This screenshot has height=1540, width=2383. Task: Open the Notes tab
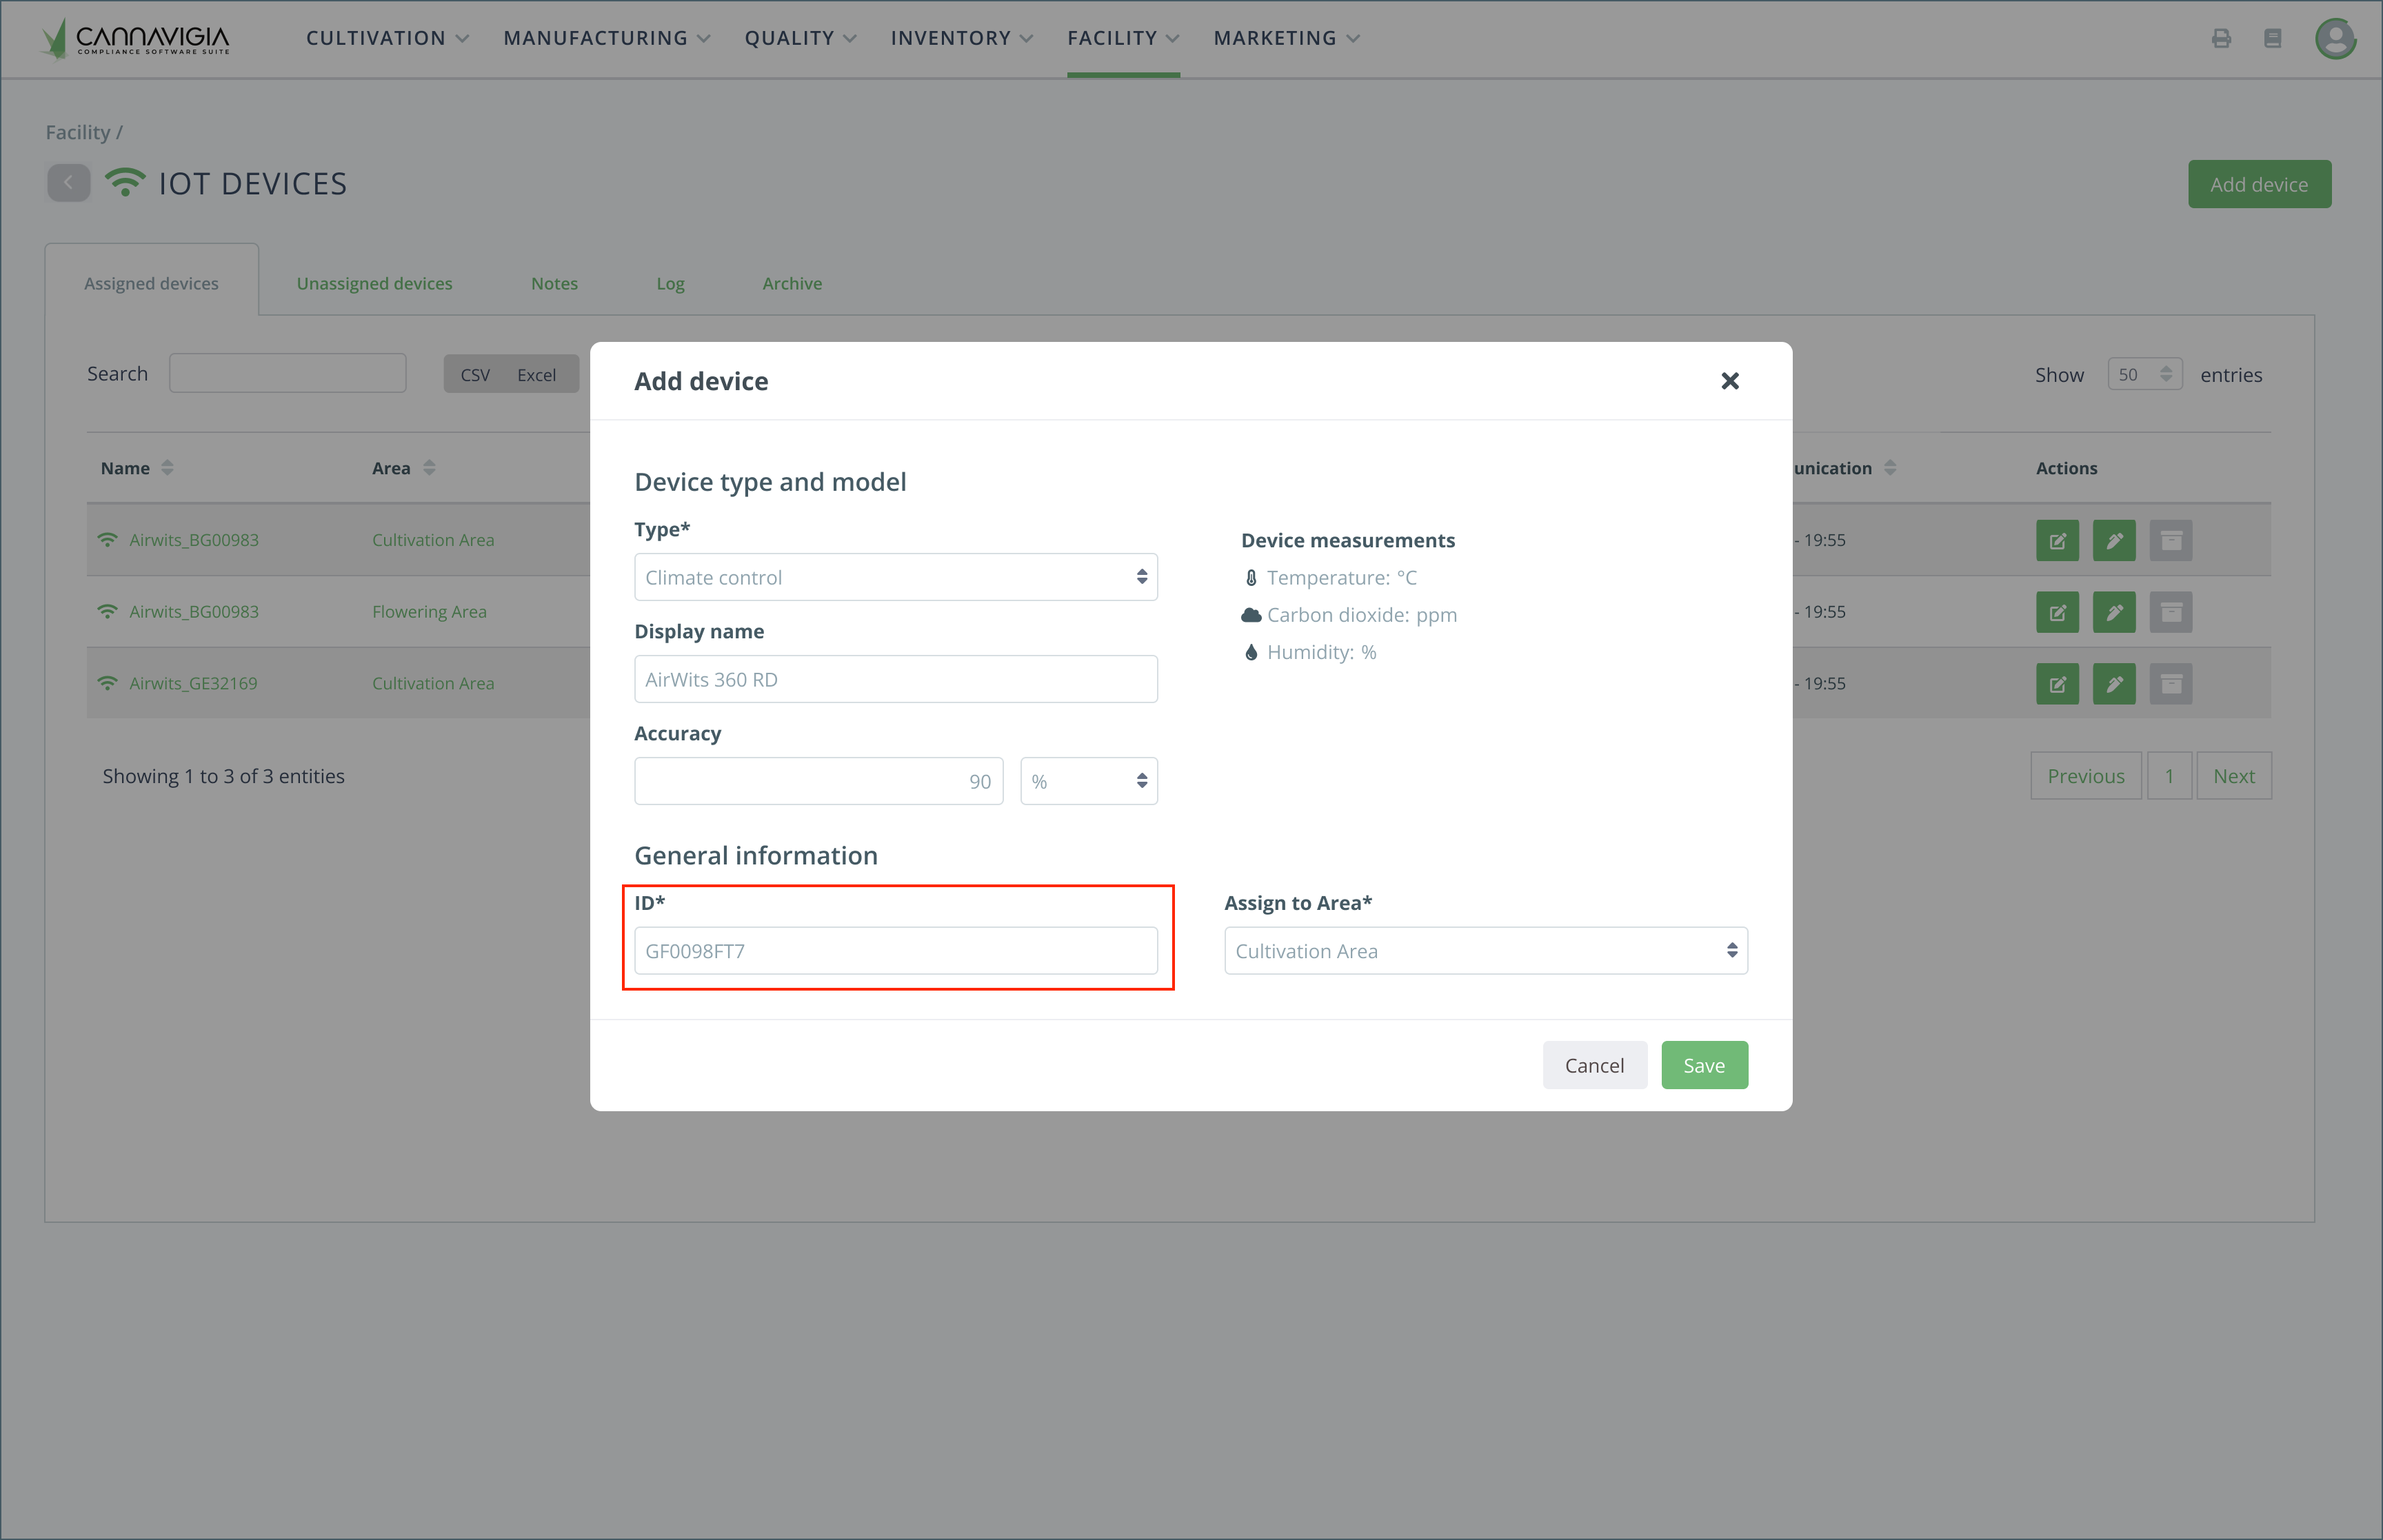click(x=554, y=283)
